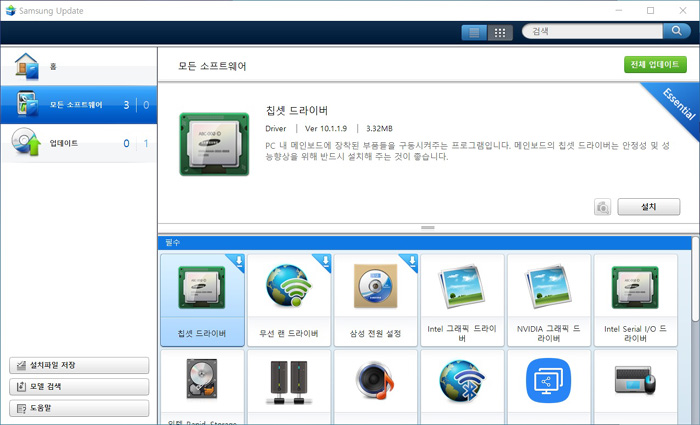Select the 칩셋 드라이버 tile
This screenshot has width=700, height=425.
click(202, 300)
